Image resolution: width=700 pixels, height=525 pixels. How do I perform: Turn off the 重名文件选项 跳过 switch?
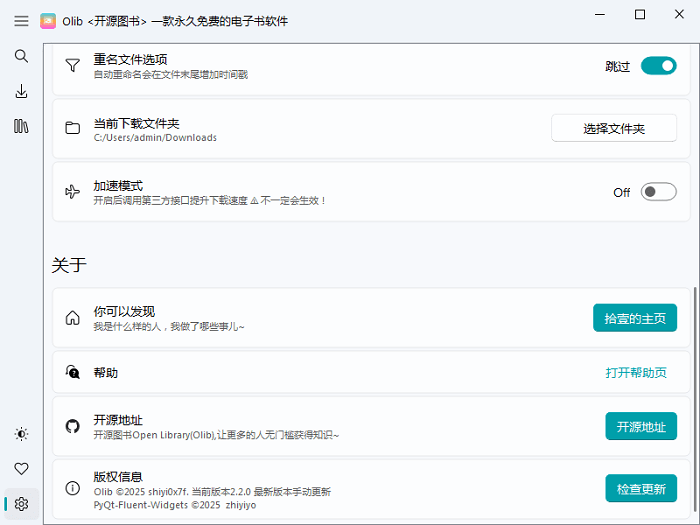point(658,66)
